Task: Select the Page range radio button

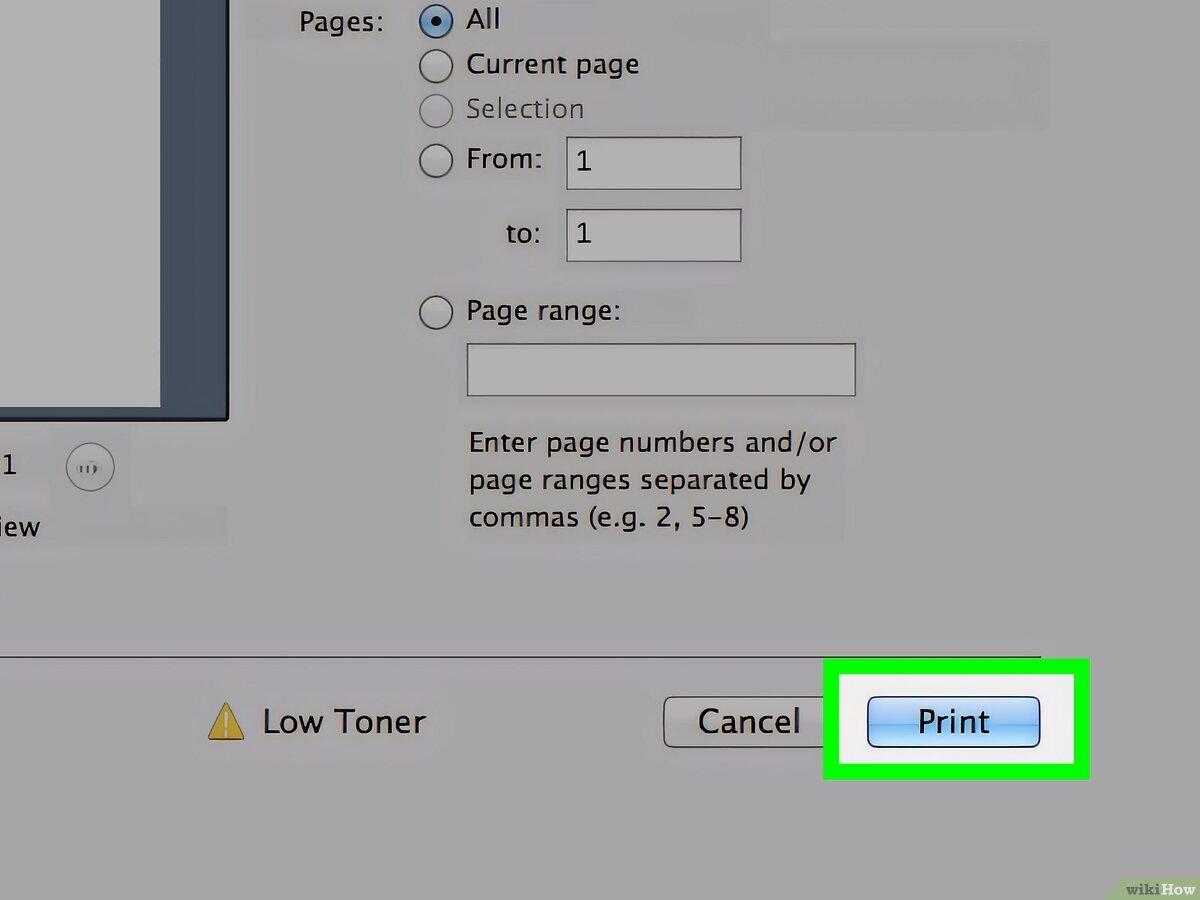Action: point(436,312)
